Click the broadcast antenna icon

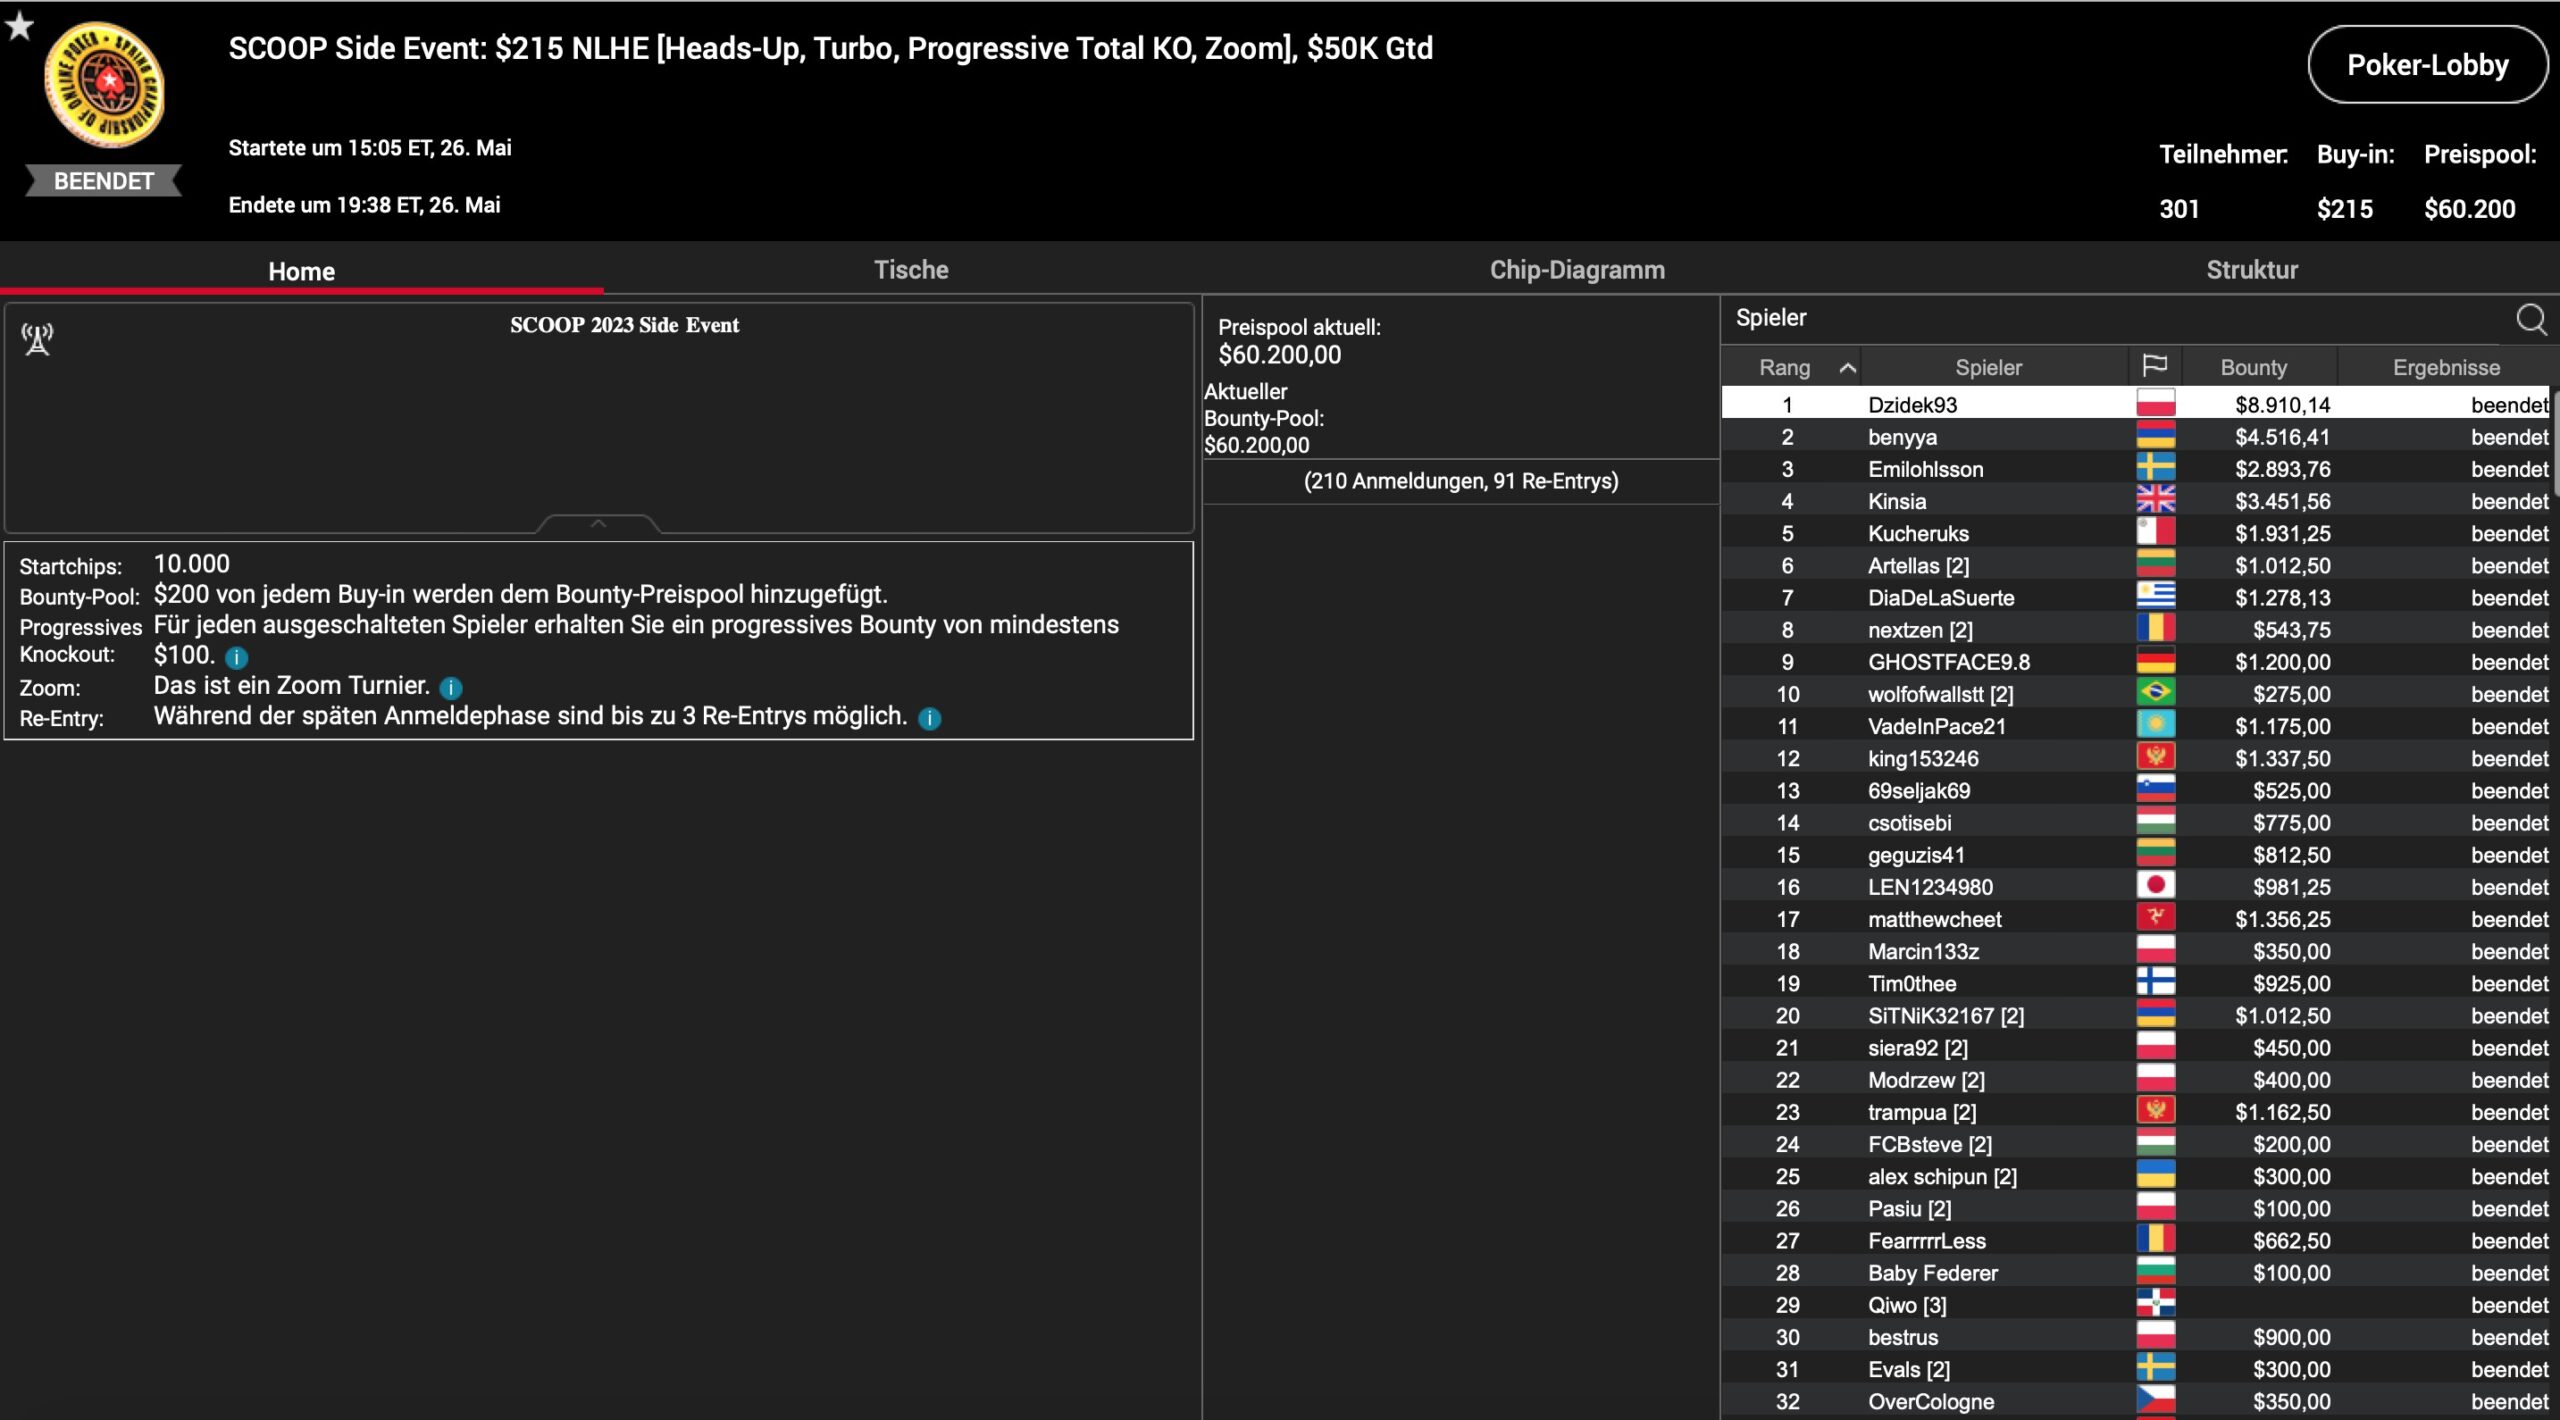(x=38, y=340)
